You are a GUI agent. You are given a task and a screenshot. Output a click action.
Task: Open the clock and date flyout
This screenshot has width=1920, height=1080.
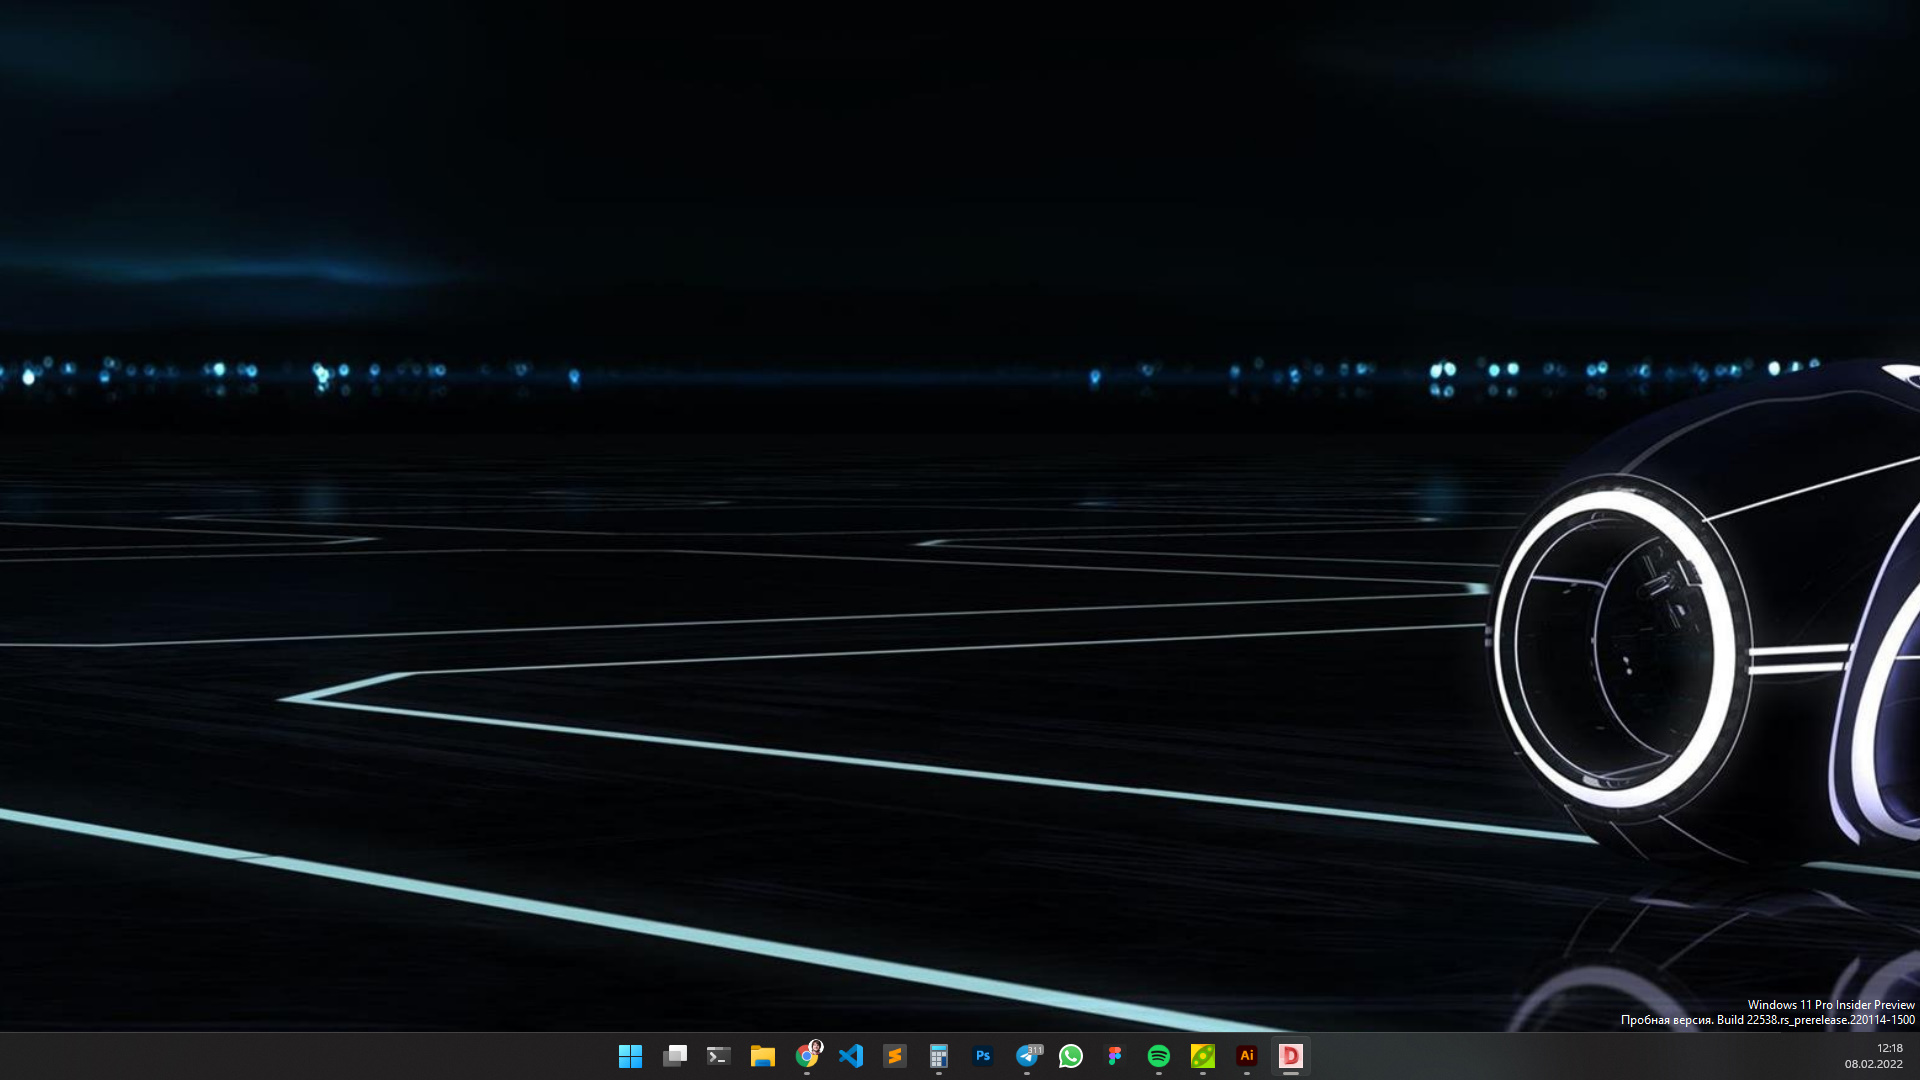point(1889,1048)
